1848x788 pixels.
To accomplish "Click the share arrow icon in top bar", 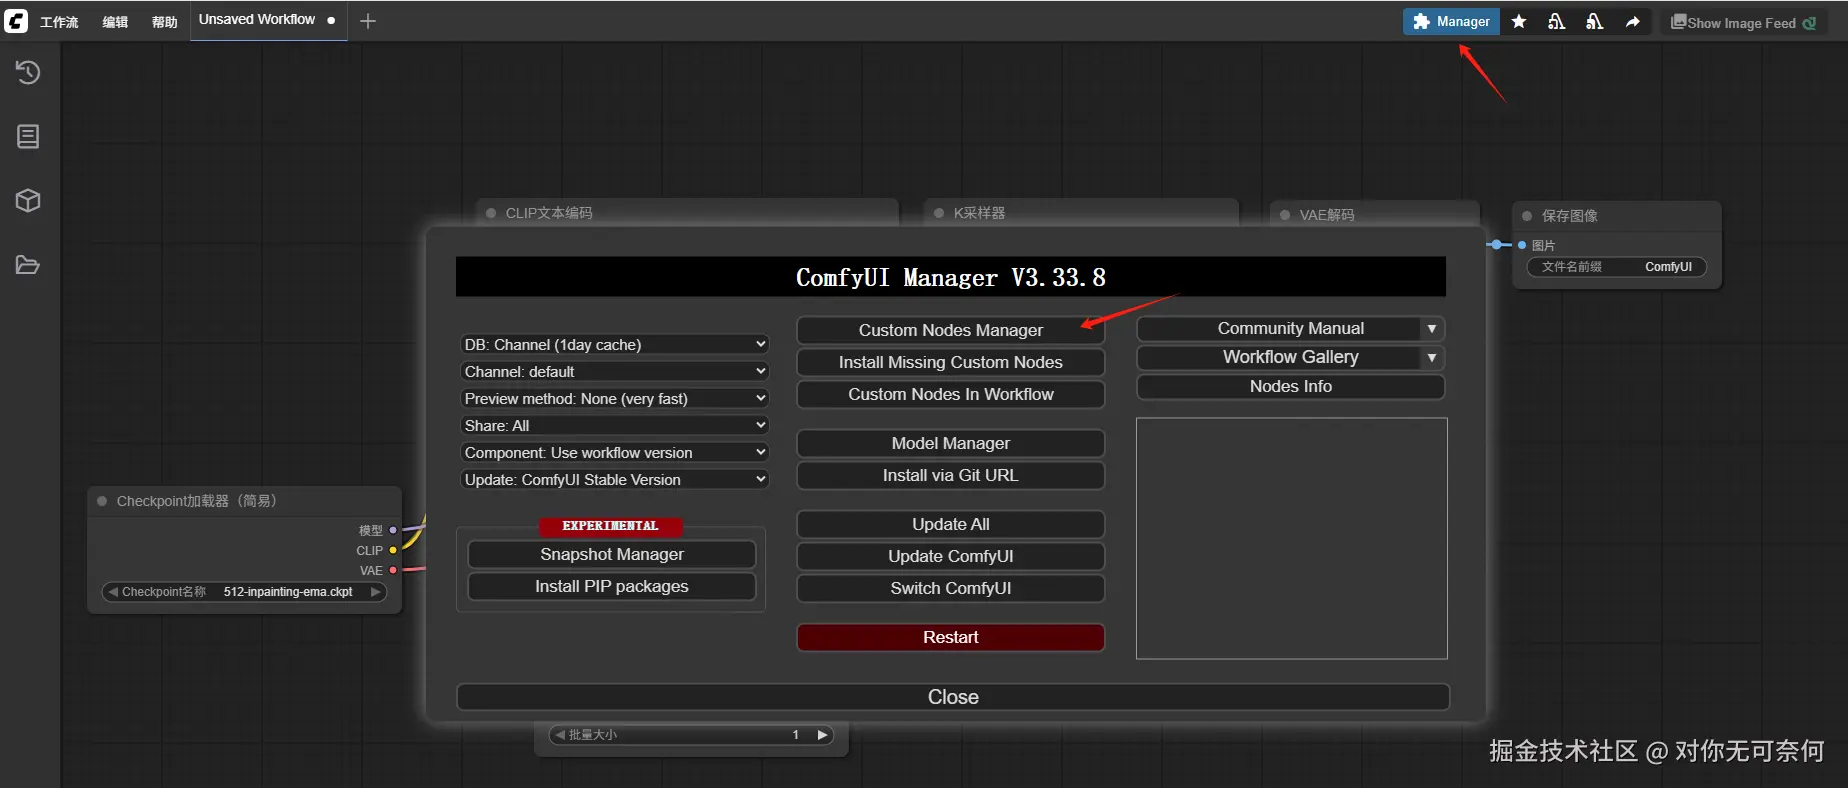I will 1633,21.
